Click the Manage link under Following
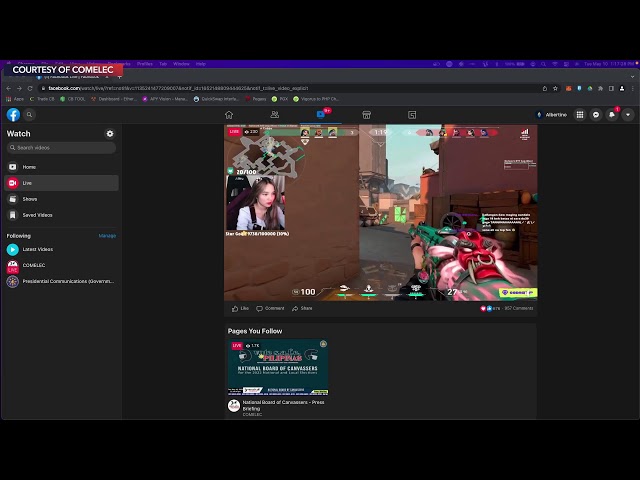The image size is (640, 480). tap(107, 236)
